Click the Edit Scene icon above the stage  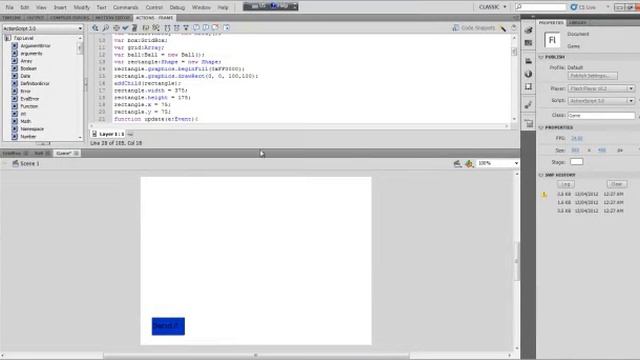pyautogui.click(x=458, y=164)
